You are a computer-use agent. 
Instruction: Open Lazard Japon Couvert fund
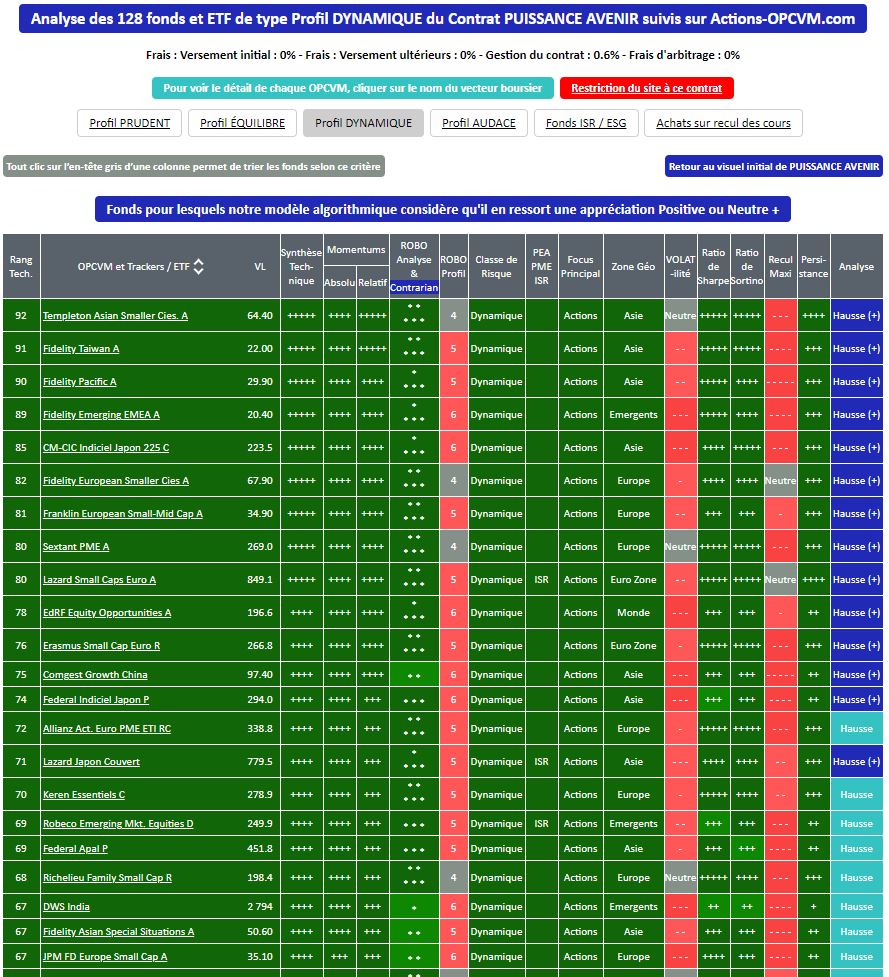92,762
